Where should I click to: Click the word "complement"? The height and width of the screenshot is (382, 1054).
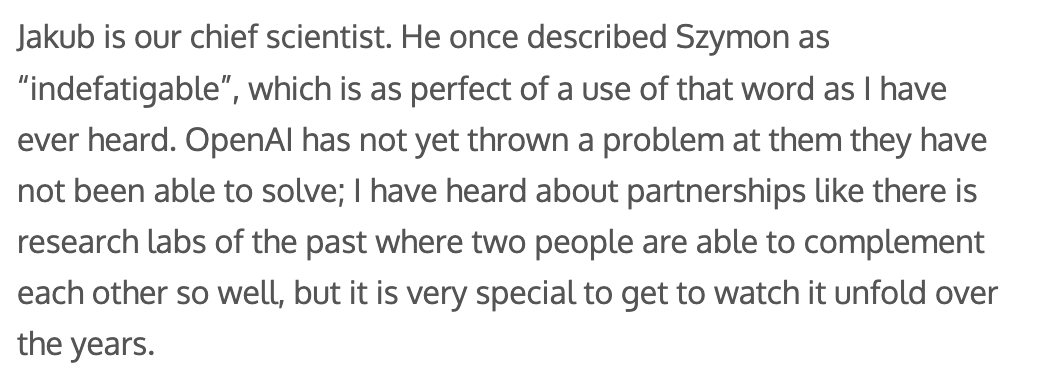[894, 244]
